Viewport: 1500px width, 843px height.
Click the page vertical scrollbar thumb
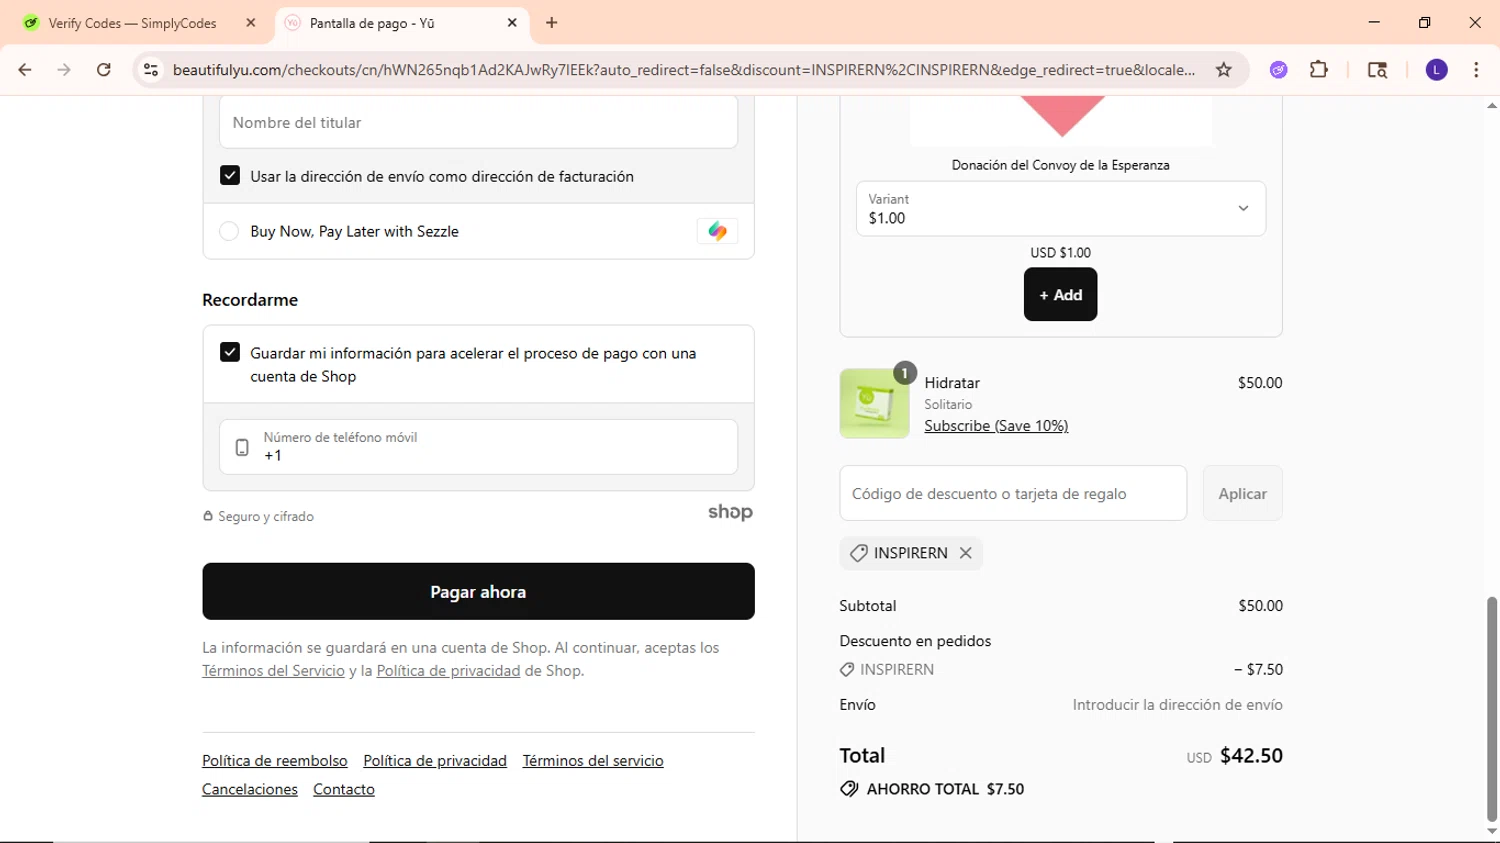tap(1492, 708)
